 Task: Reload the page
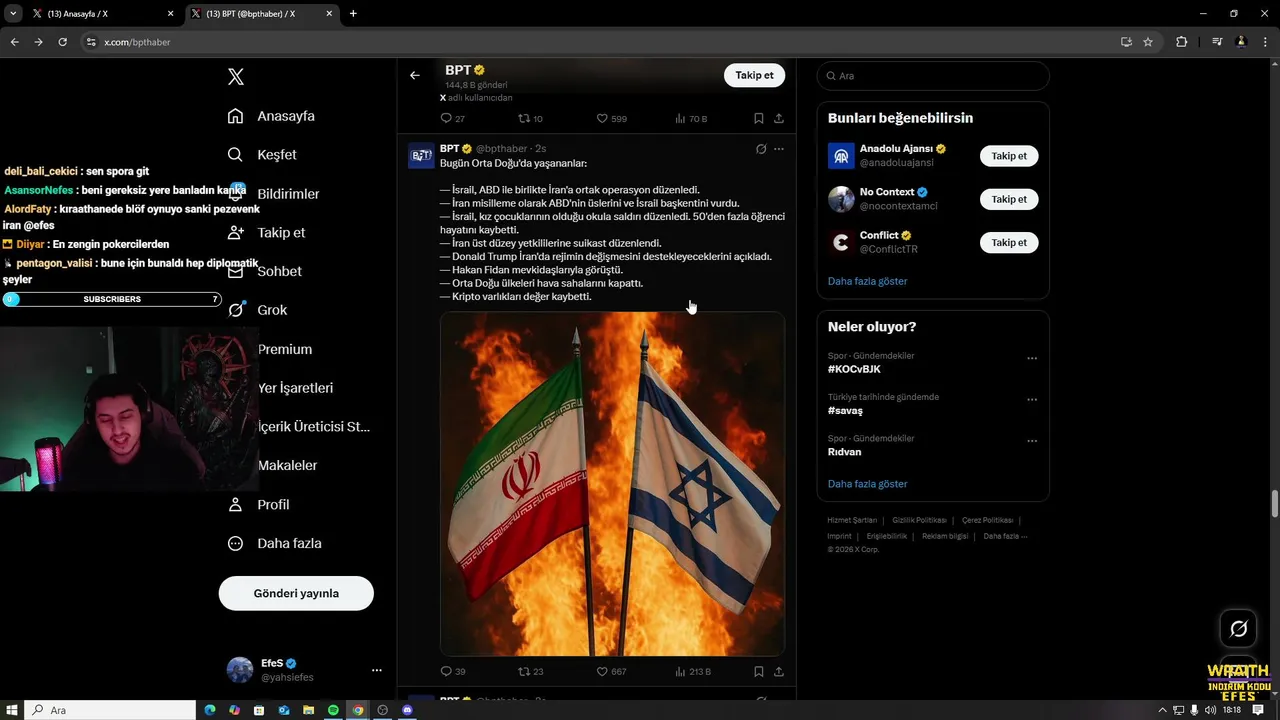pos(62,42)
